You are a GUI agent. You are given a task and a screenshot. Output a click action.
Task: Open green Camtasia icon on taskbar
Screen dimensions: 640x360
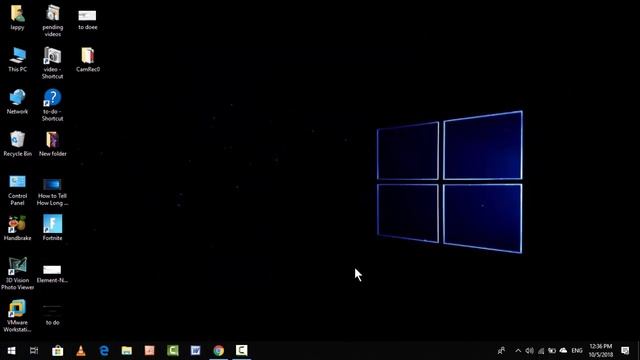173,351
